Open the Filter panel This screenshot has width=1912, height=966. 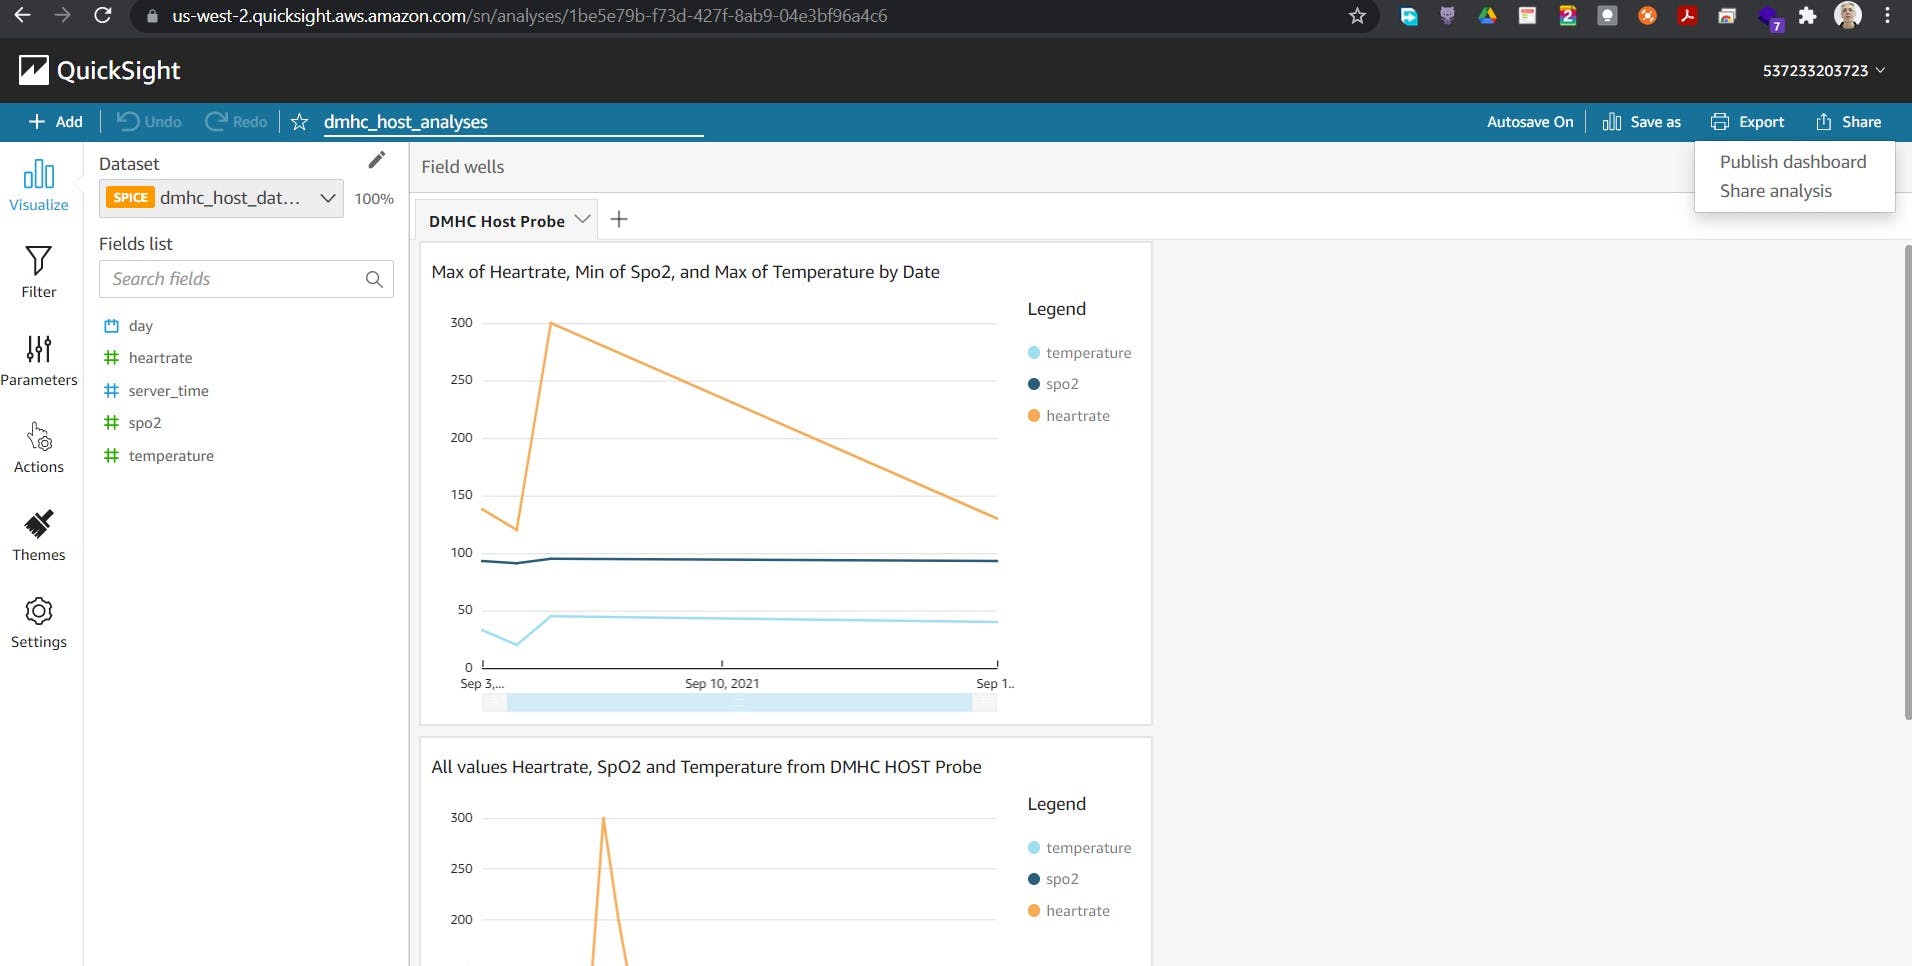(39, 273)
